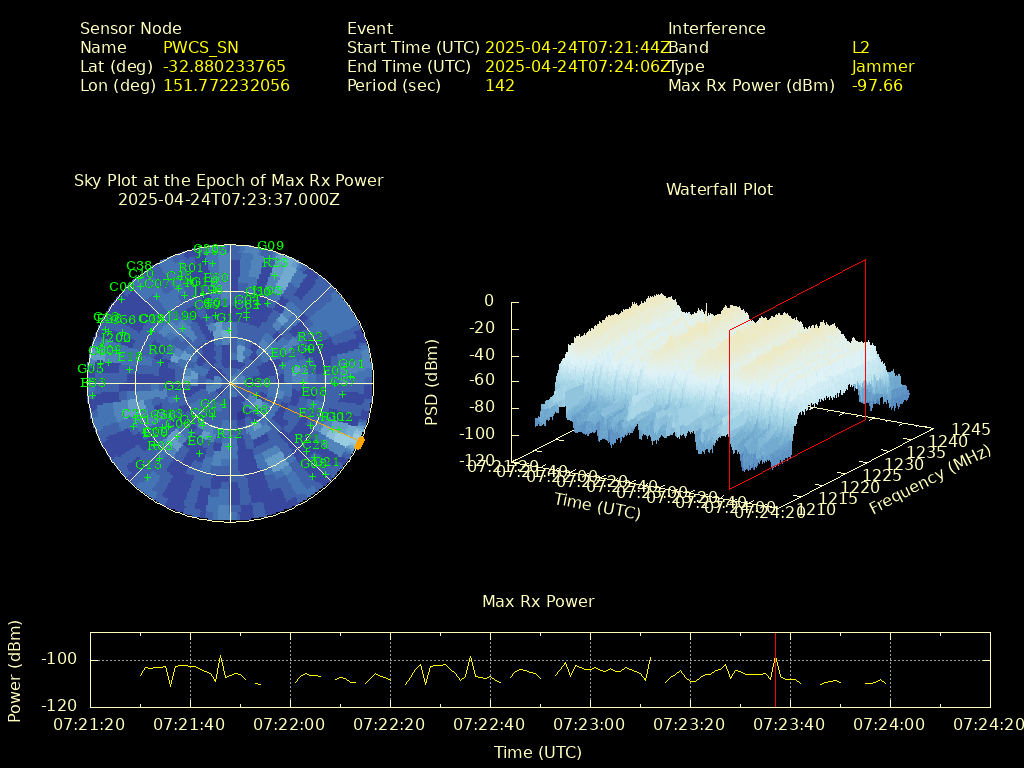Select satellite G22 near sky plot center

coord(176,386)
